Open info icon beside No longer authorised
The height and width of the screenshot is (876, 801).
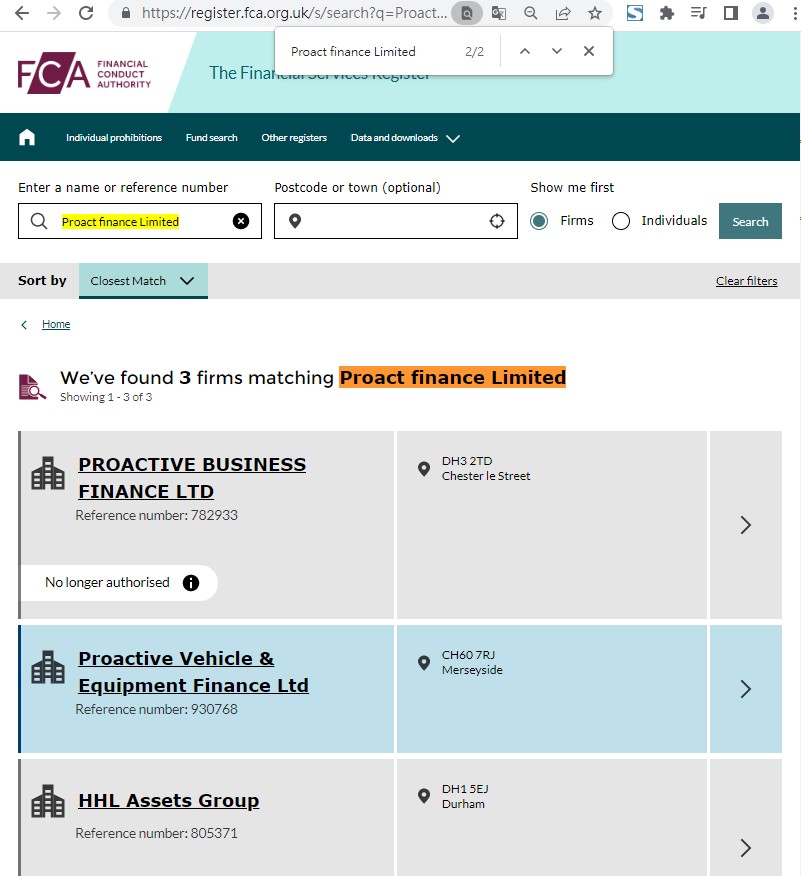[191, 583]
